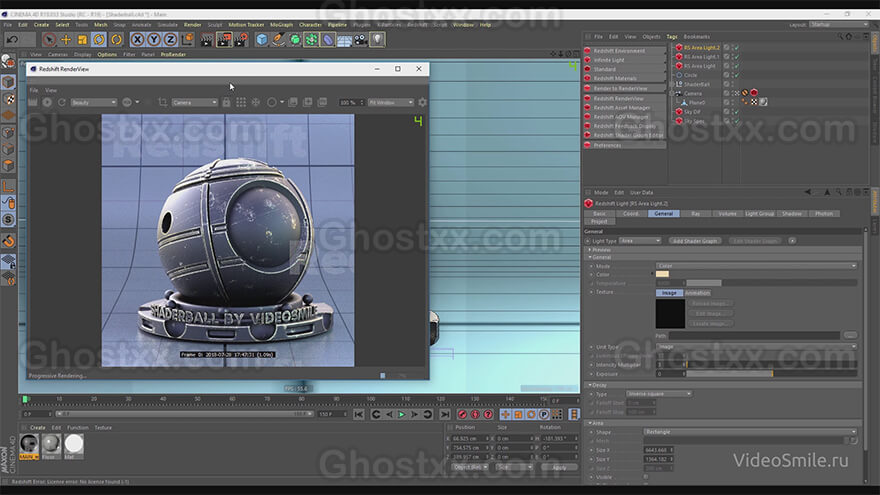
Task: Click the Make Editable icon in left palette
Action: click(8, 62)
